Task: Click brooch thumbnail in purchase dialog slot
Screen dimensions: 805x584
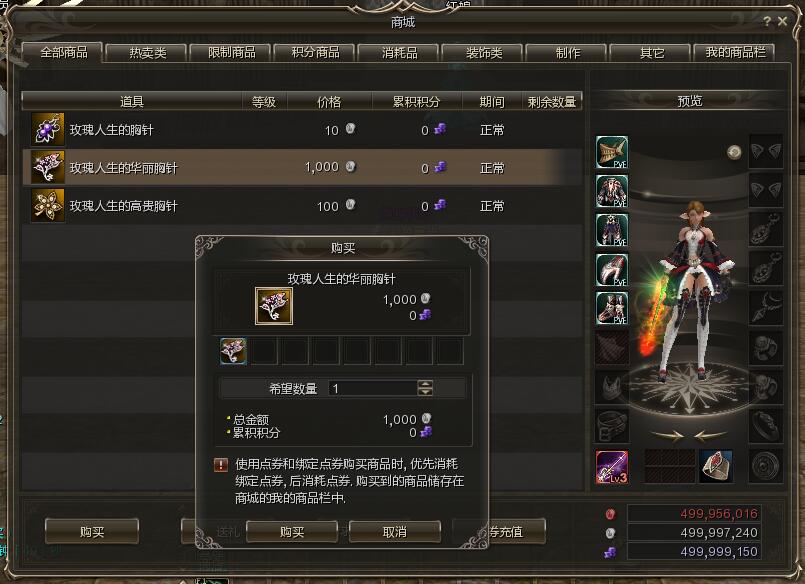Action: [233, 351]
